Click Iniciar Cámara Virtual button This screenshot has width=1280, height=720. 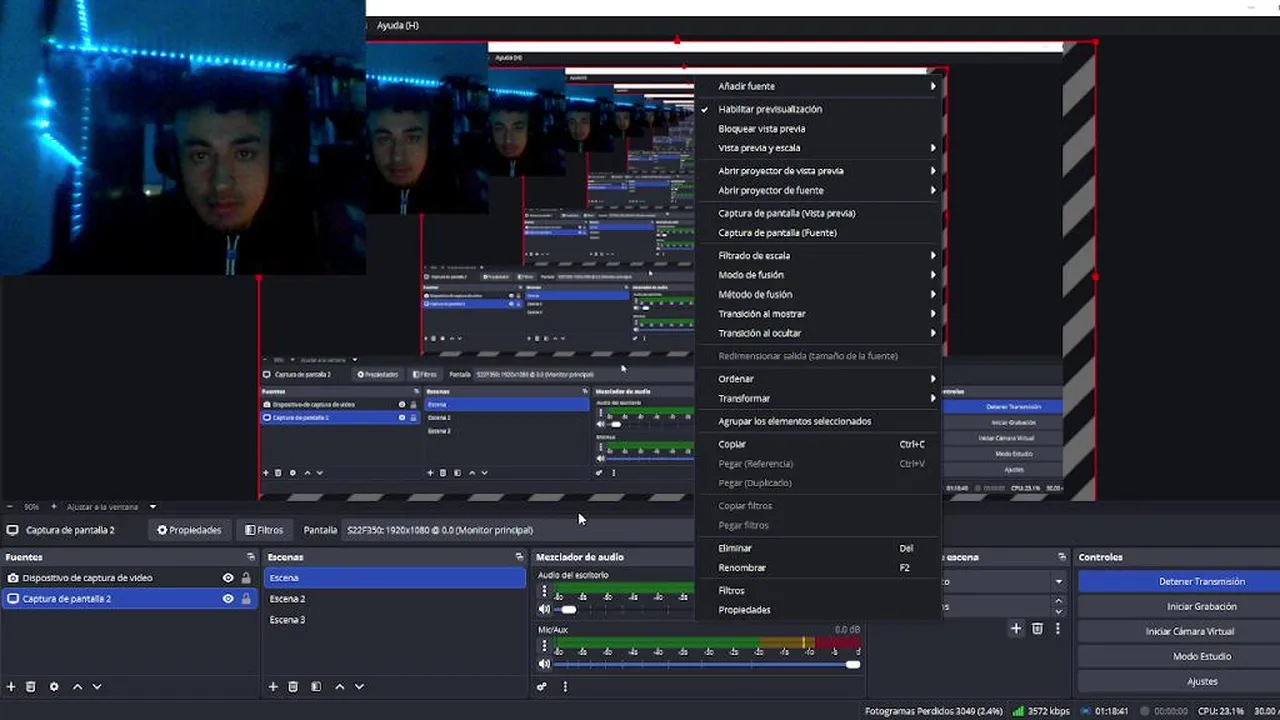pyautogui.click(x=1179, y=631)
